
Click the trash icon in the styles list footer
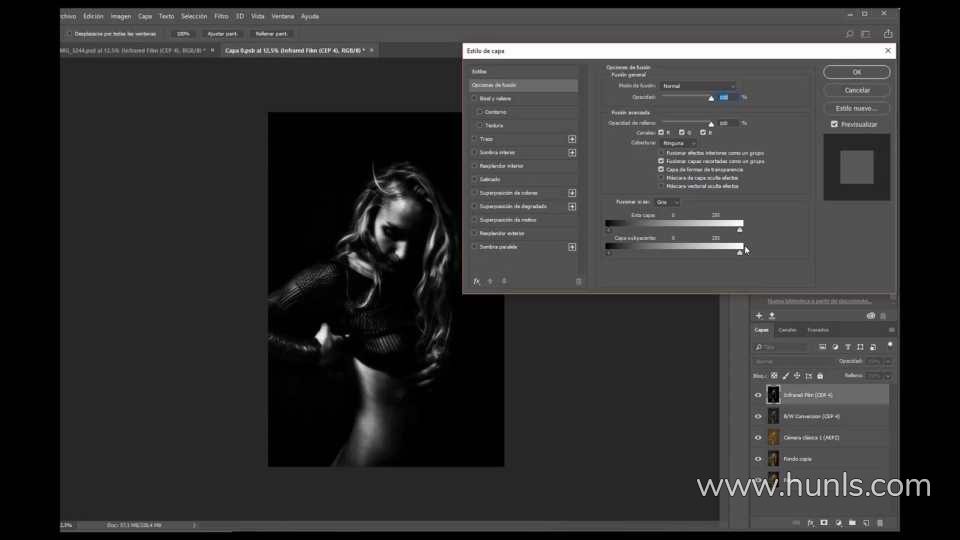pyautogui.click(x=578, y=281)
